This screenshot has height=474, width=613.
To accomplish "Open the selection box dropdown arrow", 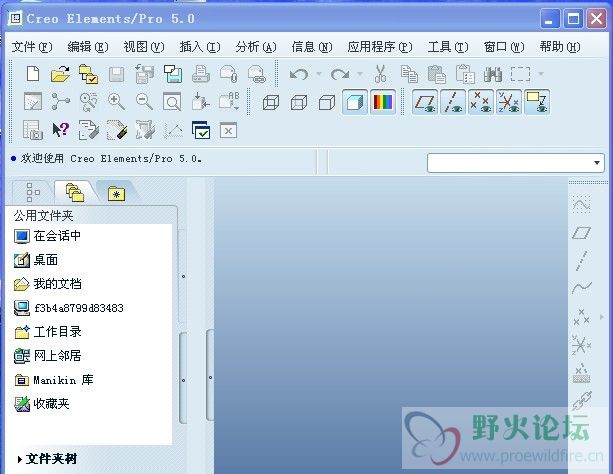I will pos(541,74).
